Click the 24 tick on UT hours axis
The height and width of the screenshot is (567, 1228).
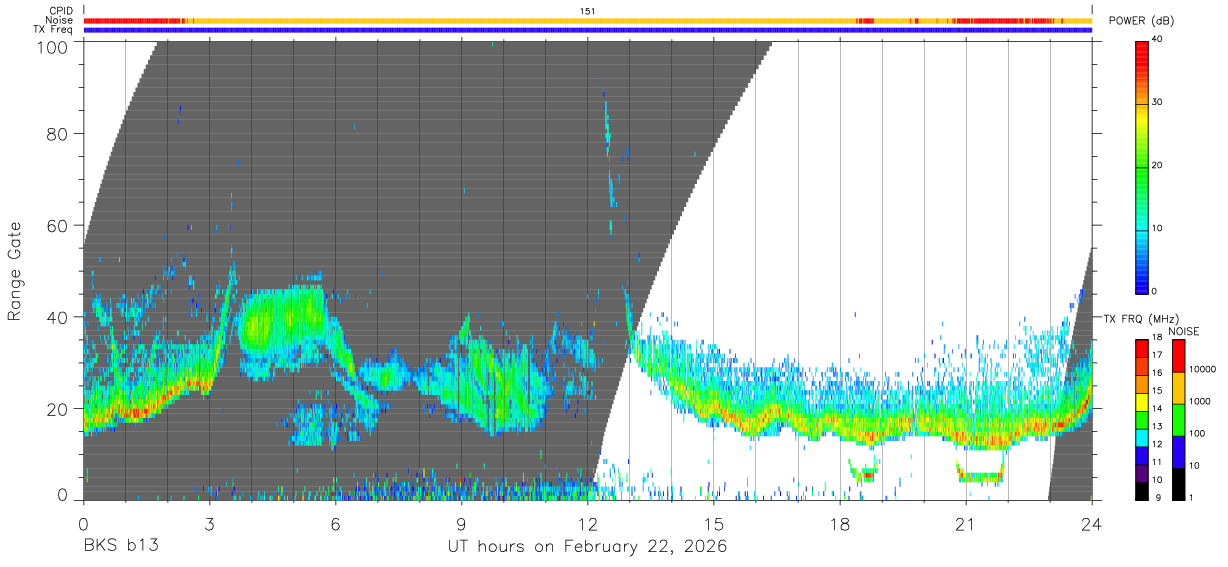[x=1092, y=523]
